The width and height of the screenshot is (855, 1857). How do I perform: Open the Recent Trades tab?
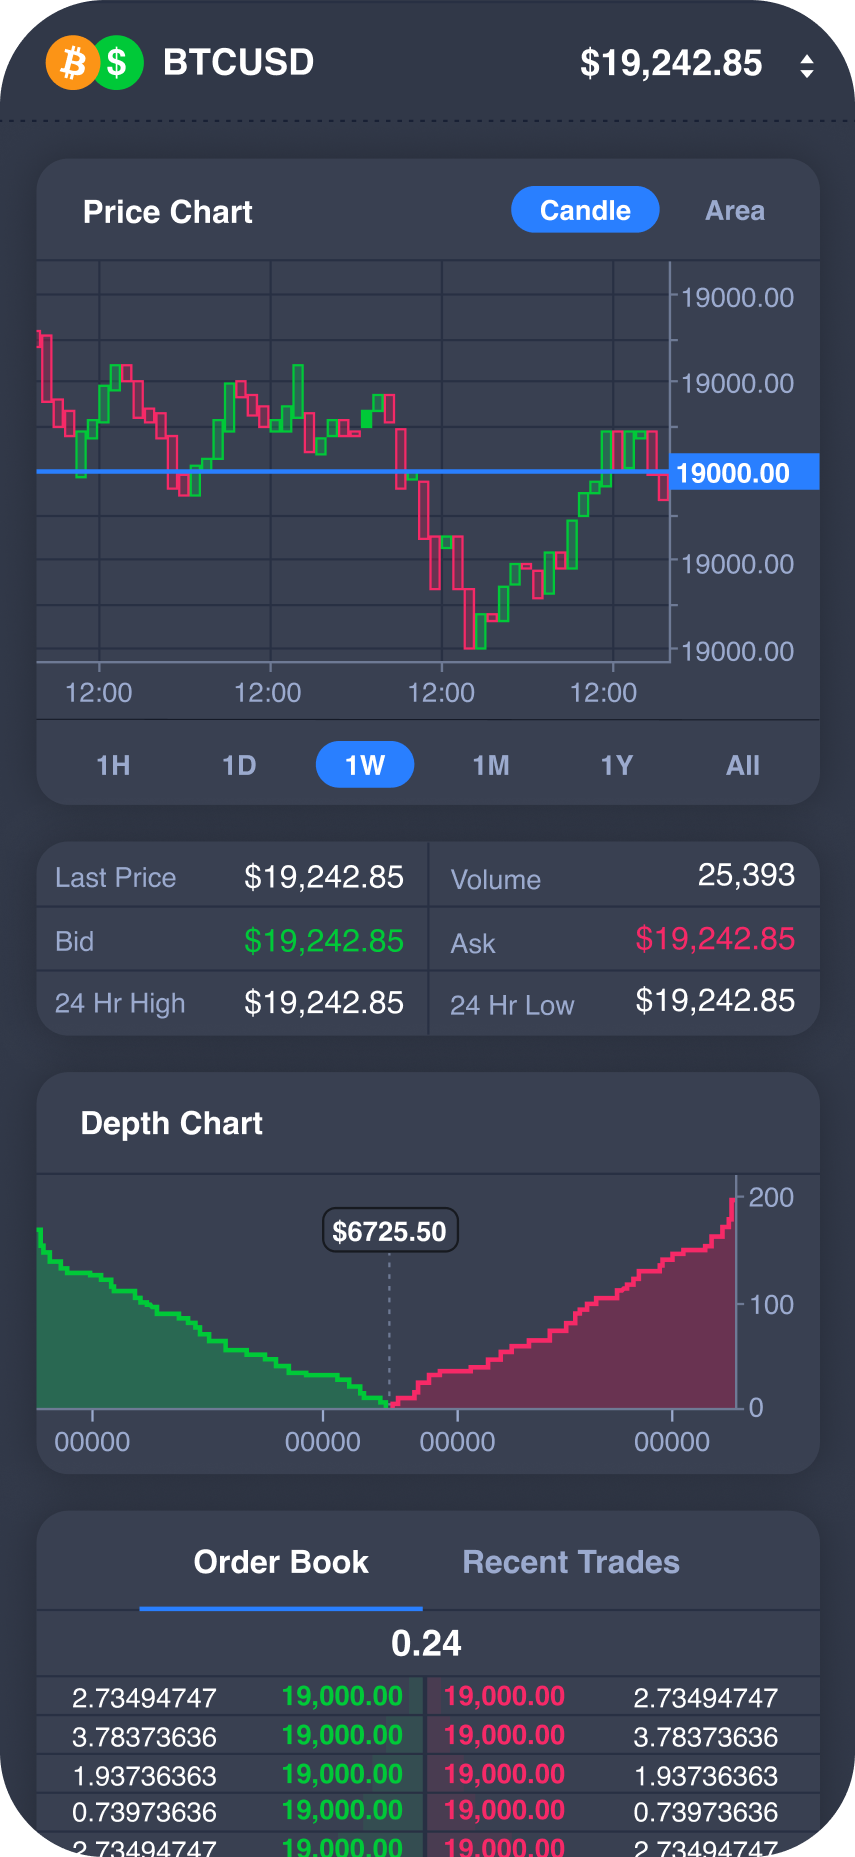point(571,1562)
